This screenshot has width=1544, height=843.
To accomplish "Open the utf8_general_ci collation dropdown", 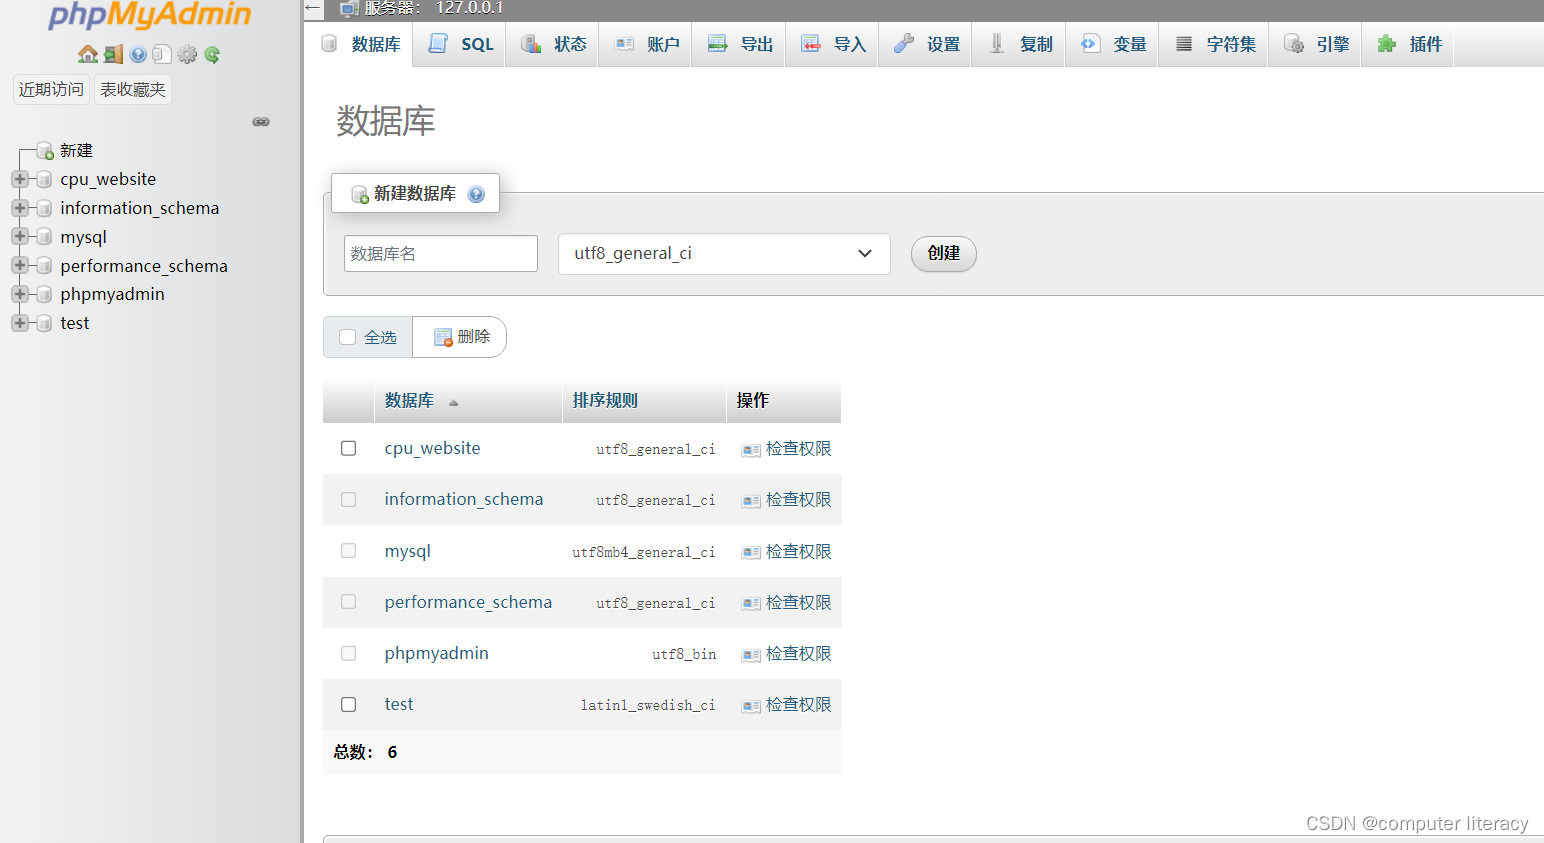I will [724, 254].
